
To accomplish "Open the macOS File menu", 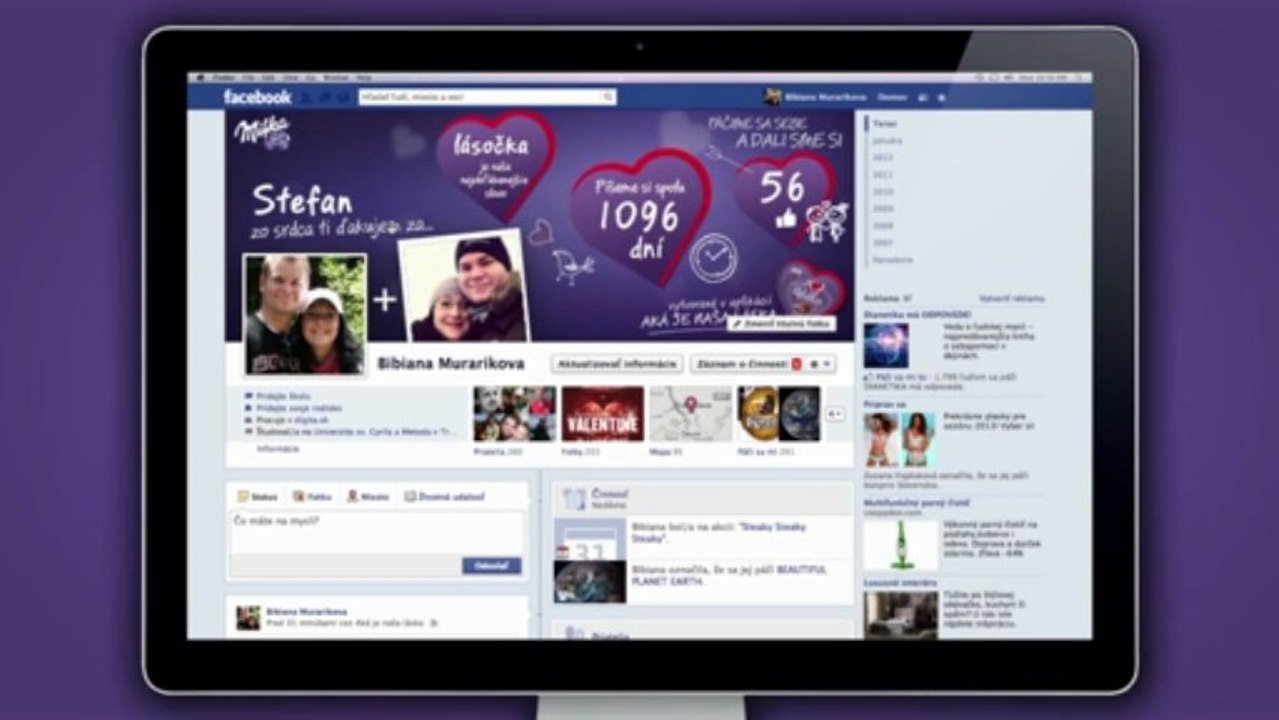I will pyautogui.click(x=247, y=77).
